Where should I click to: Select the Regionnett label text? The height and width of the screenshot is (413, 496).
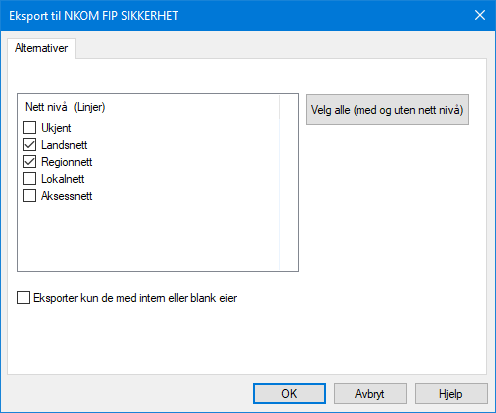tap(67, 162)
